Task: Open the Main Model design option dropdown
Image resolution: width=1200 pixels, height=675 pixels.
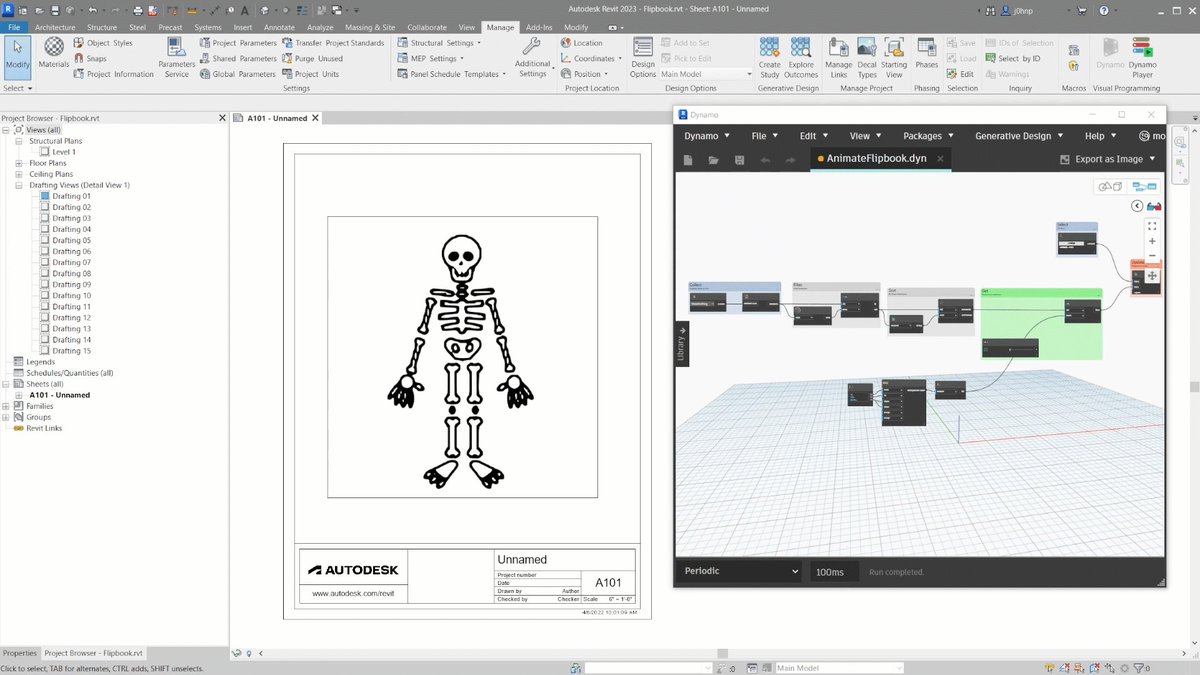Action: (705, 74)
